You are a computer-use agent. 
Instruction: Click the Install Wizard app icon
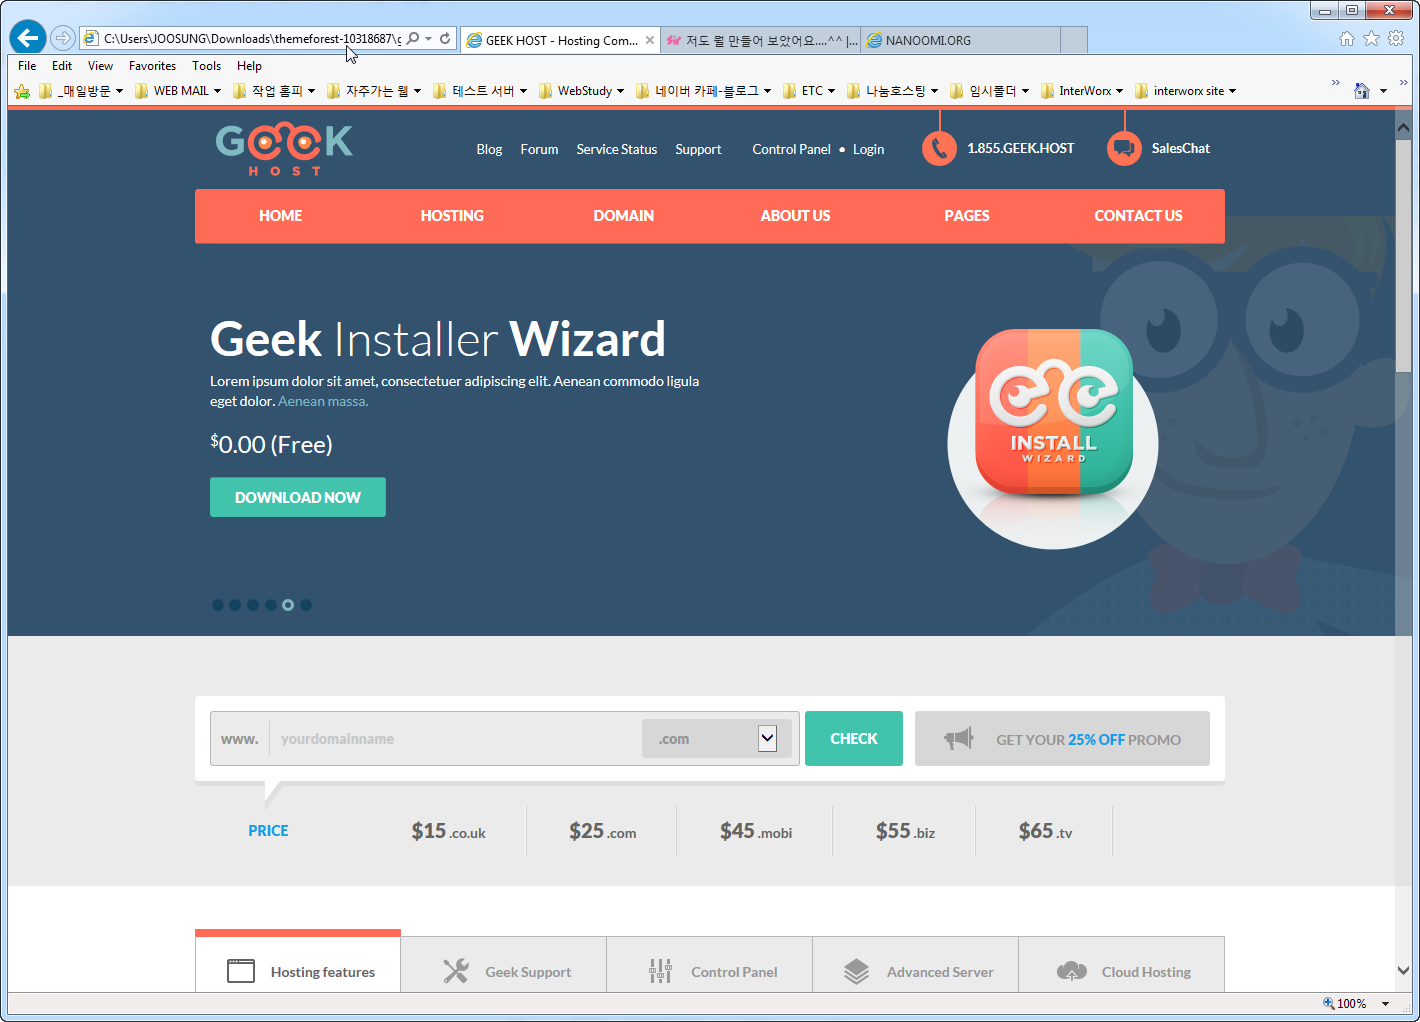point(1053,412)
